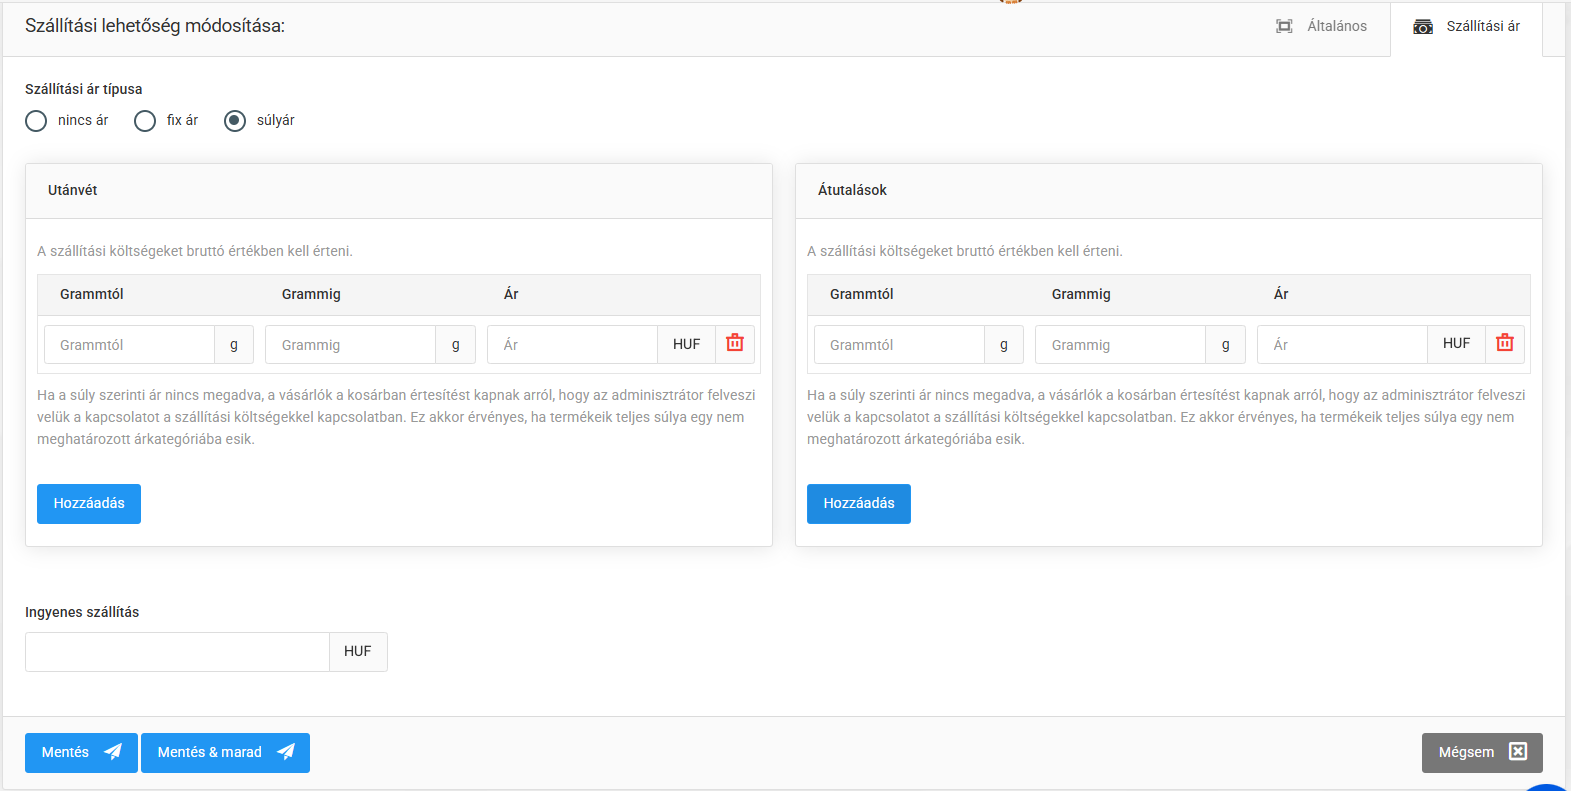Choose the 'súlyár' radio option
Screen dimensions: 1571x791
point(235,121)
